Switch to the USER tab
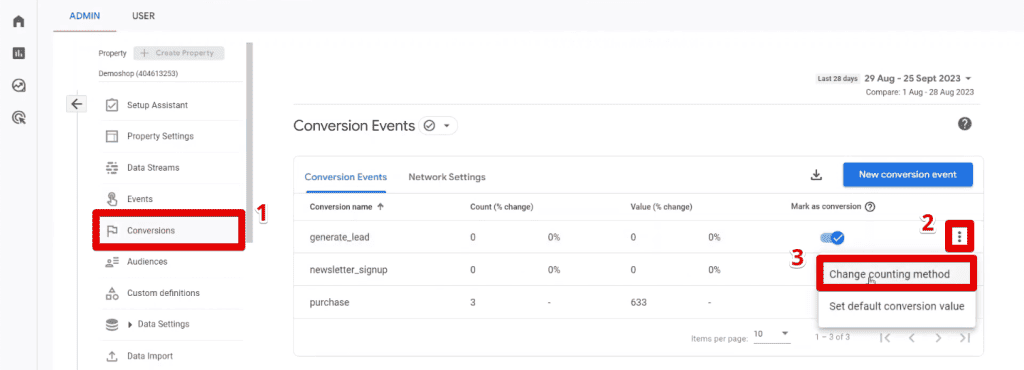This screenshot has width=1024, height=370. tap(143, 16)
